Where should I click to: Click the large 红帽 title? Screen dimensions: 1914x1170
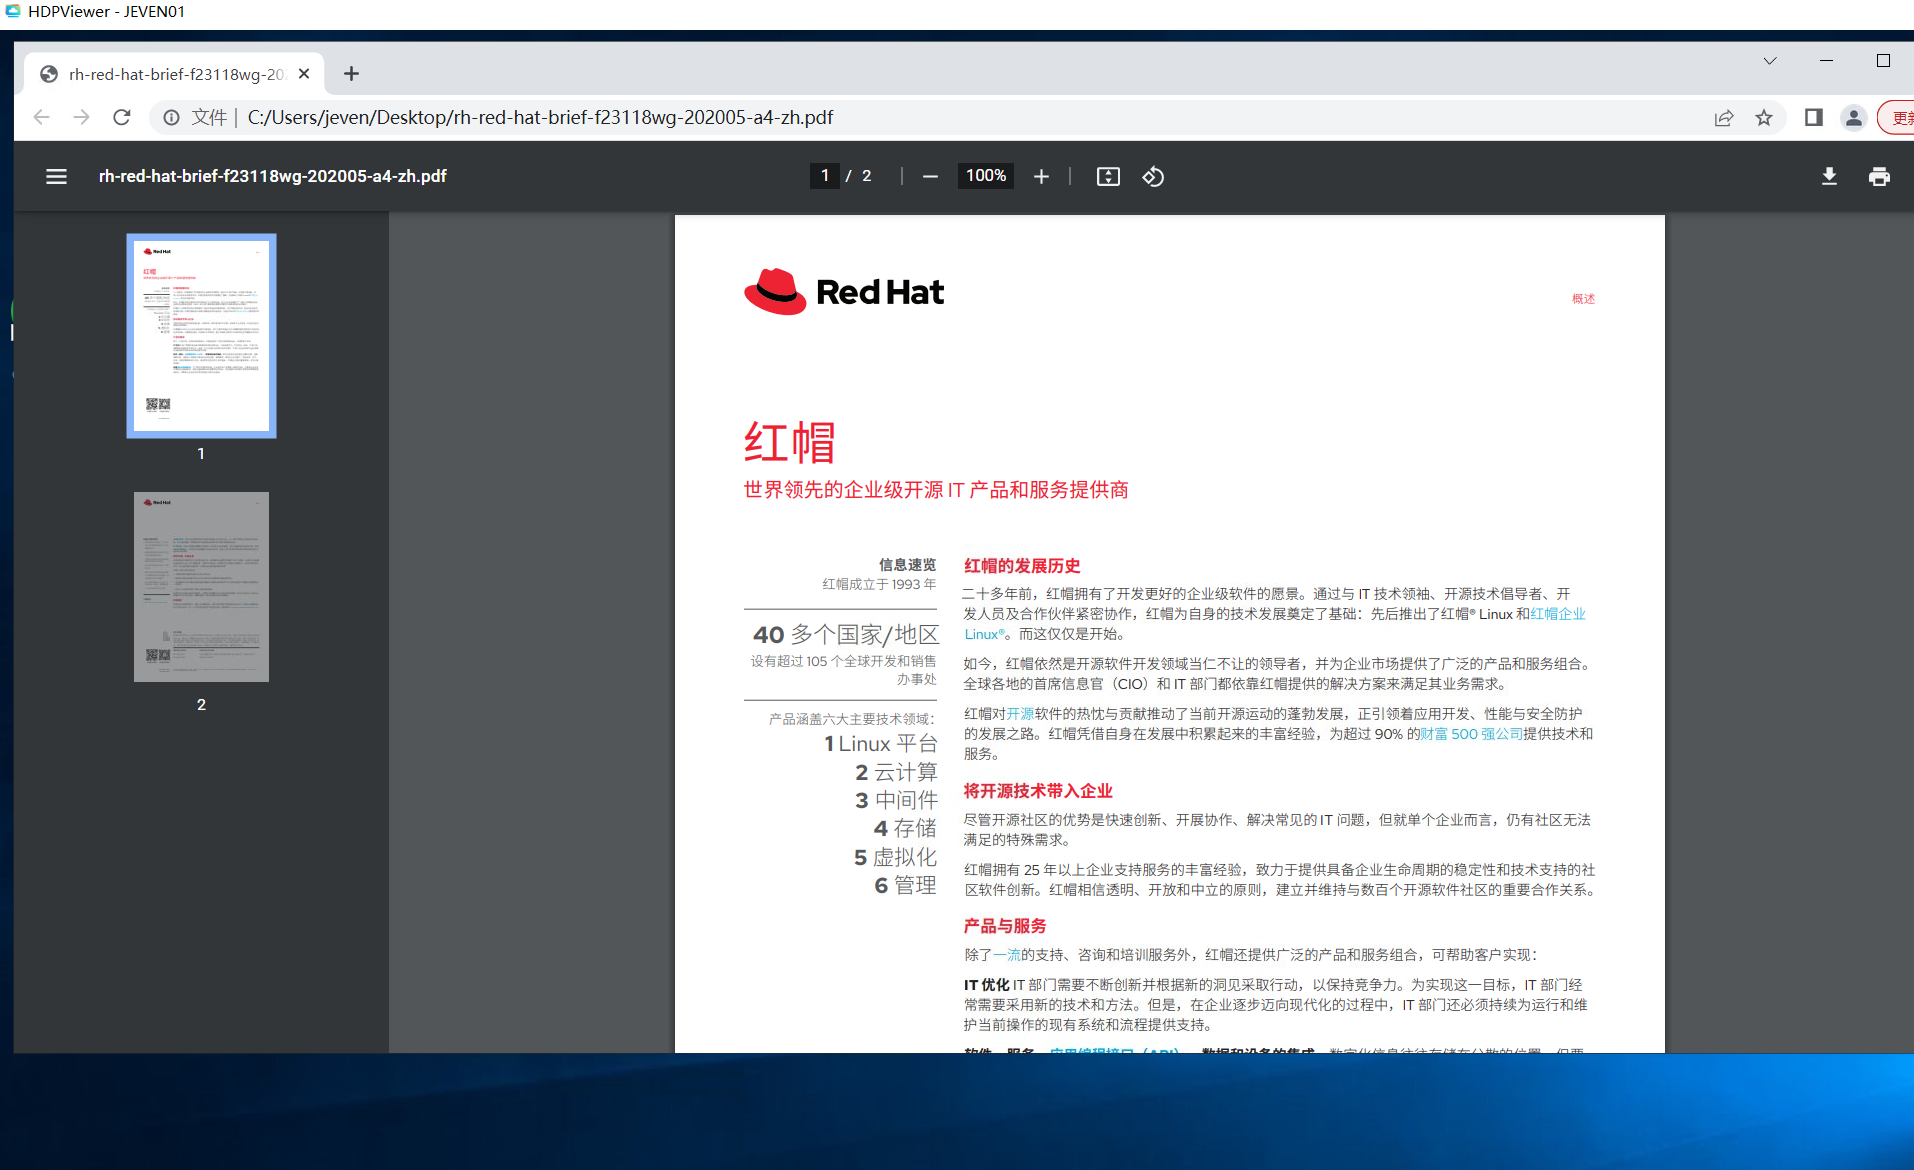pos(790,442)
